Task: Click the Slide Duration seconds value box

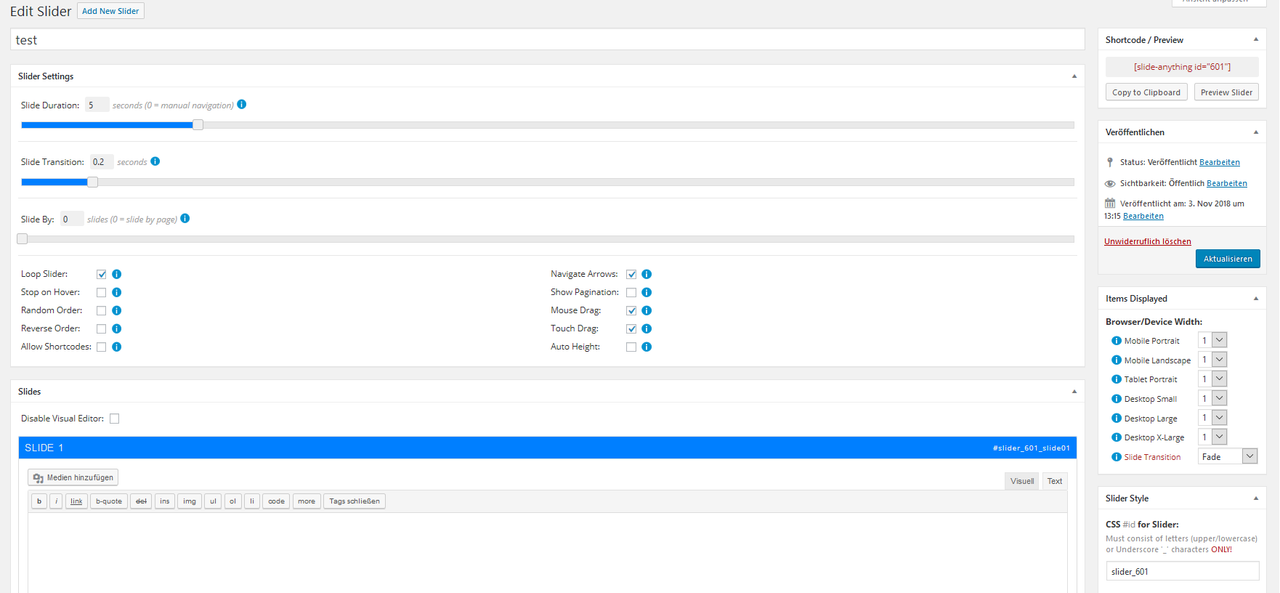Action: point(97,105)
